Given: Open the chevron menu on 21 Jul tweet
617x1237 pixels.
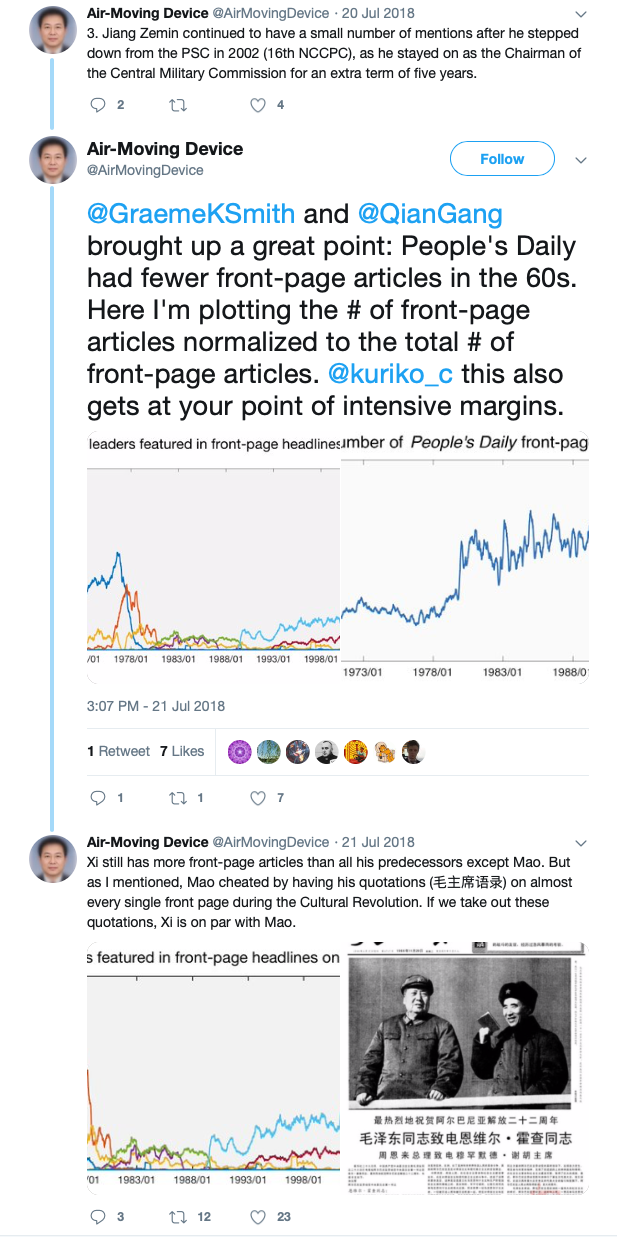Looking at the screenshot, I should [x=582, y=843].
